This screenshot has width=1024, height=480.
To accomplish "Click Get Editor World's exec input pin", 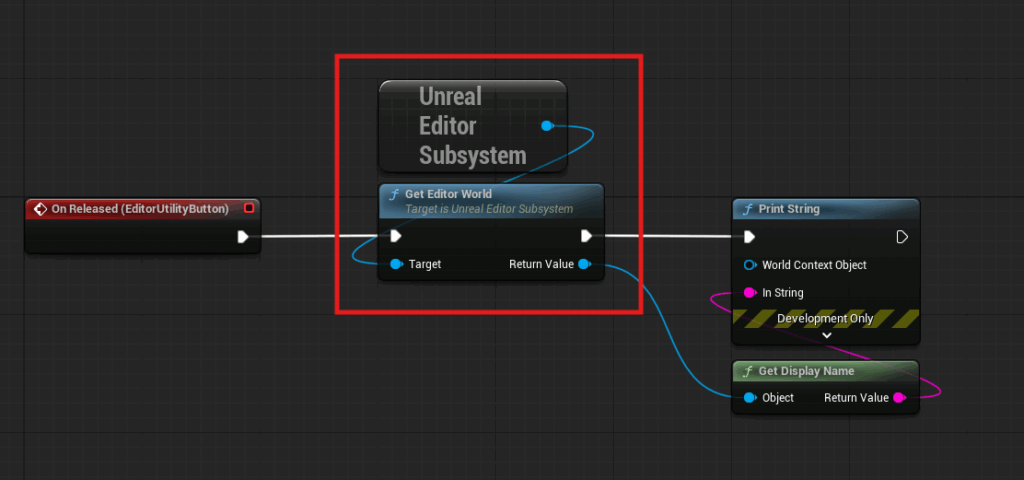I will pyautogui.click(x=395, y=236).
